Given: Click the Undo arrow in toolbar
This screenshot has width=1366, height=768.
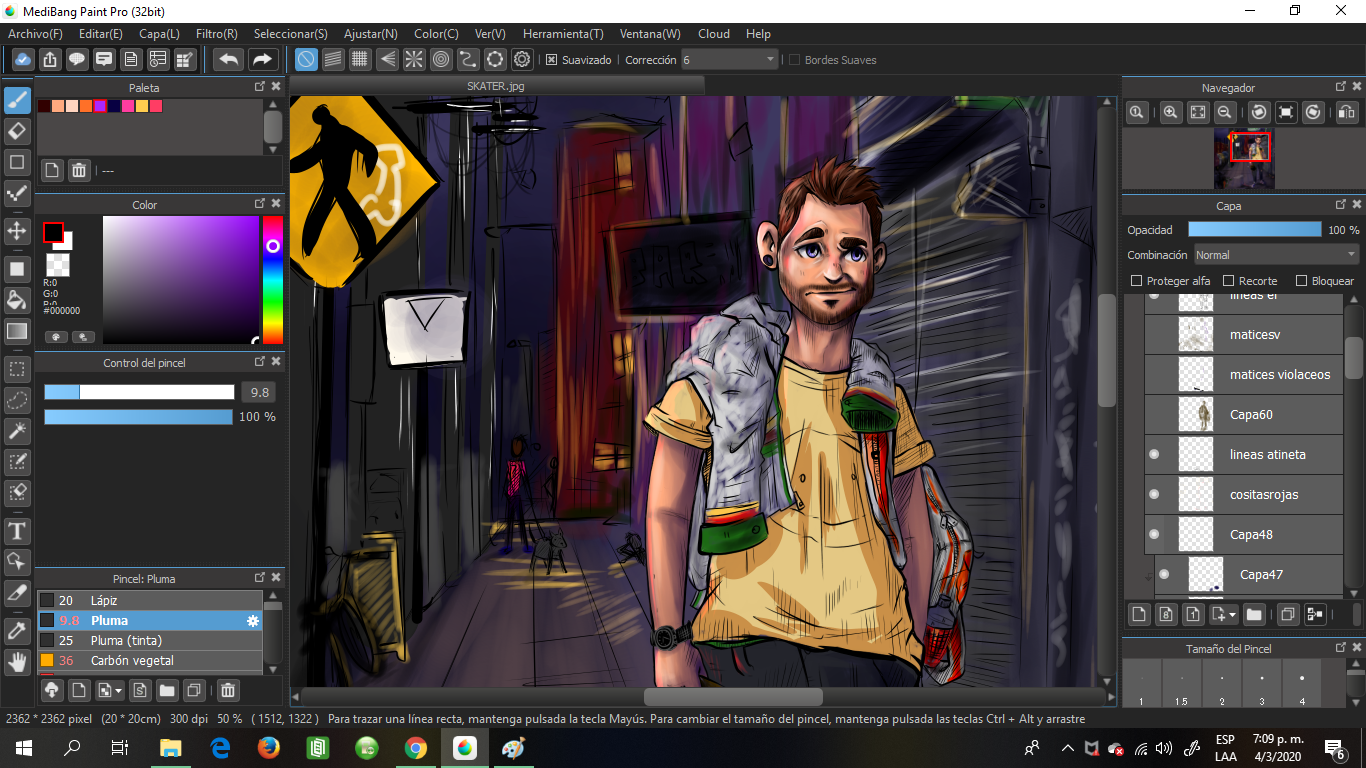Looking at the screenshot, I should click(x=229, y=60).
